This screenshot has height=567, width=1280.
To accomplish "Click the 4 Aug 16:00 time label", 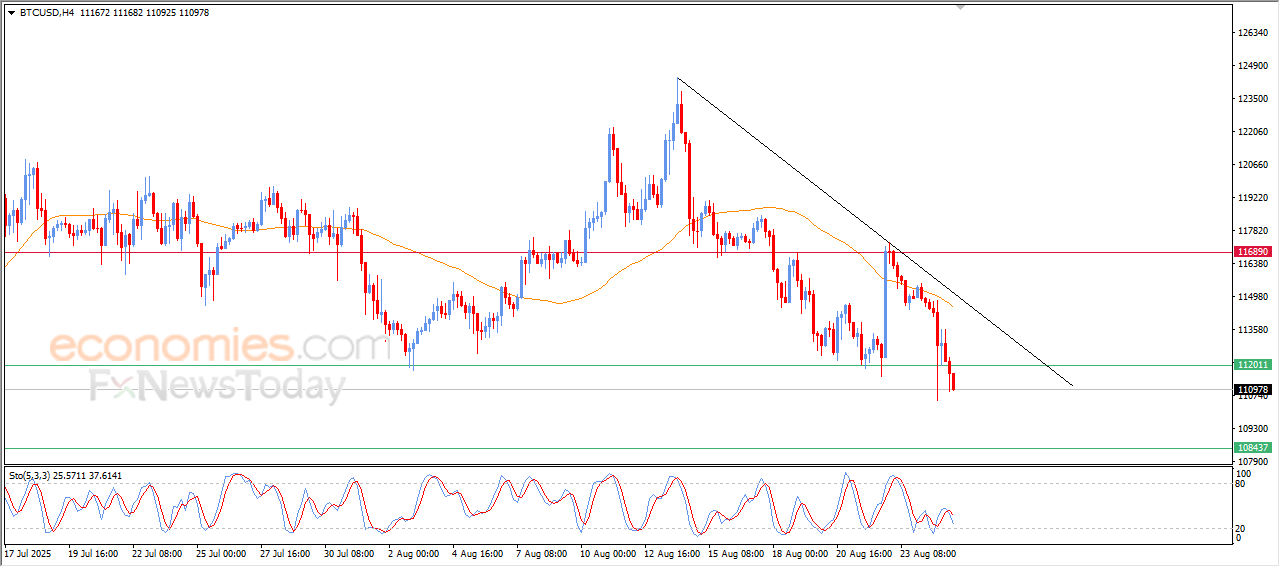I will [477, 553].
